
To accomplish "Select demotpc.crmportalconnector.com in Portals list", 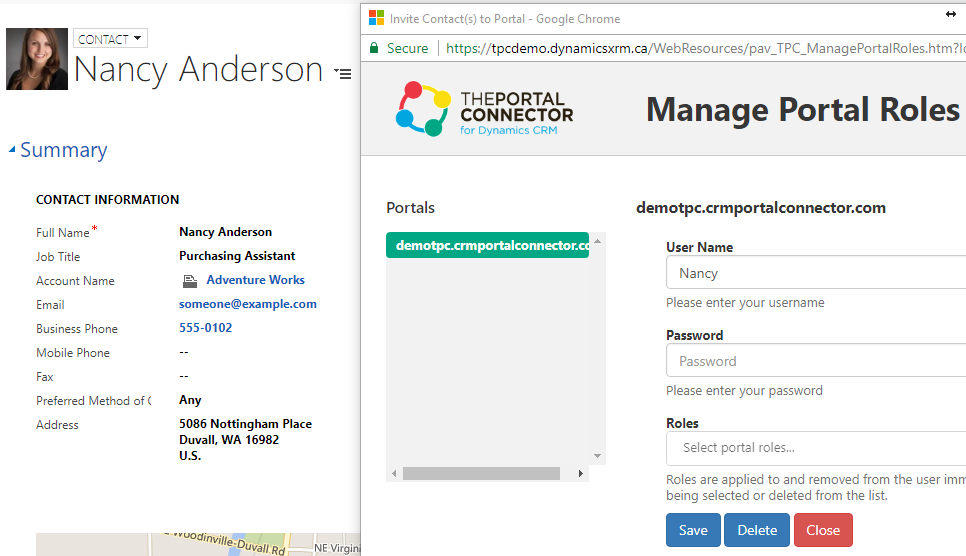I will tap(487, 245).
